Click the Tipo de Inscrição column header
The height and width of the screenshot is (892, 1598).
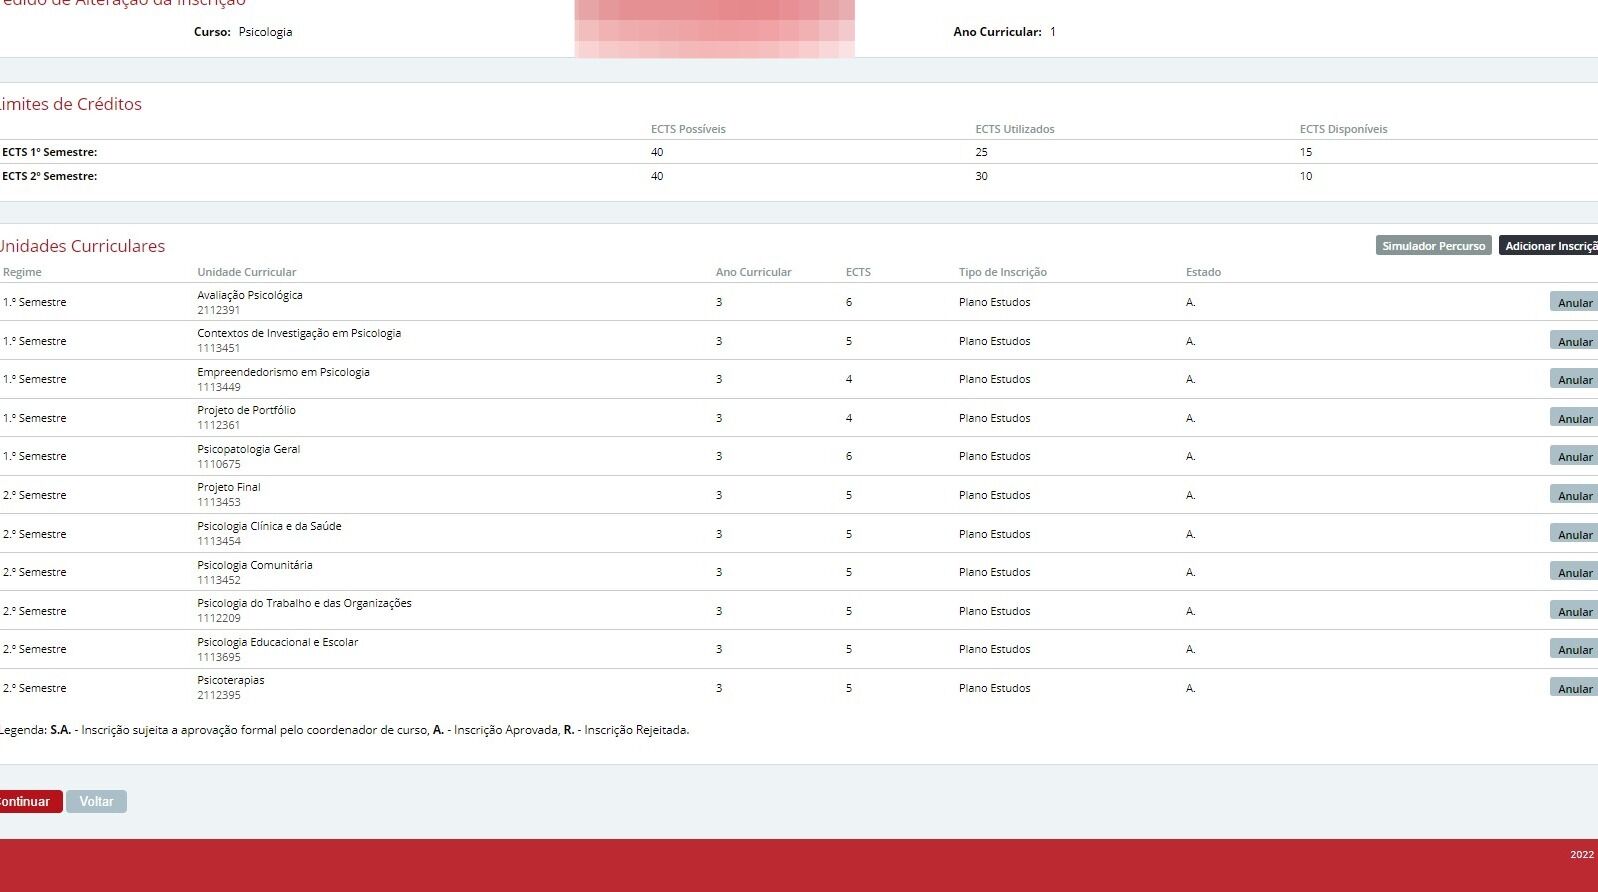pos(1002,272)
